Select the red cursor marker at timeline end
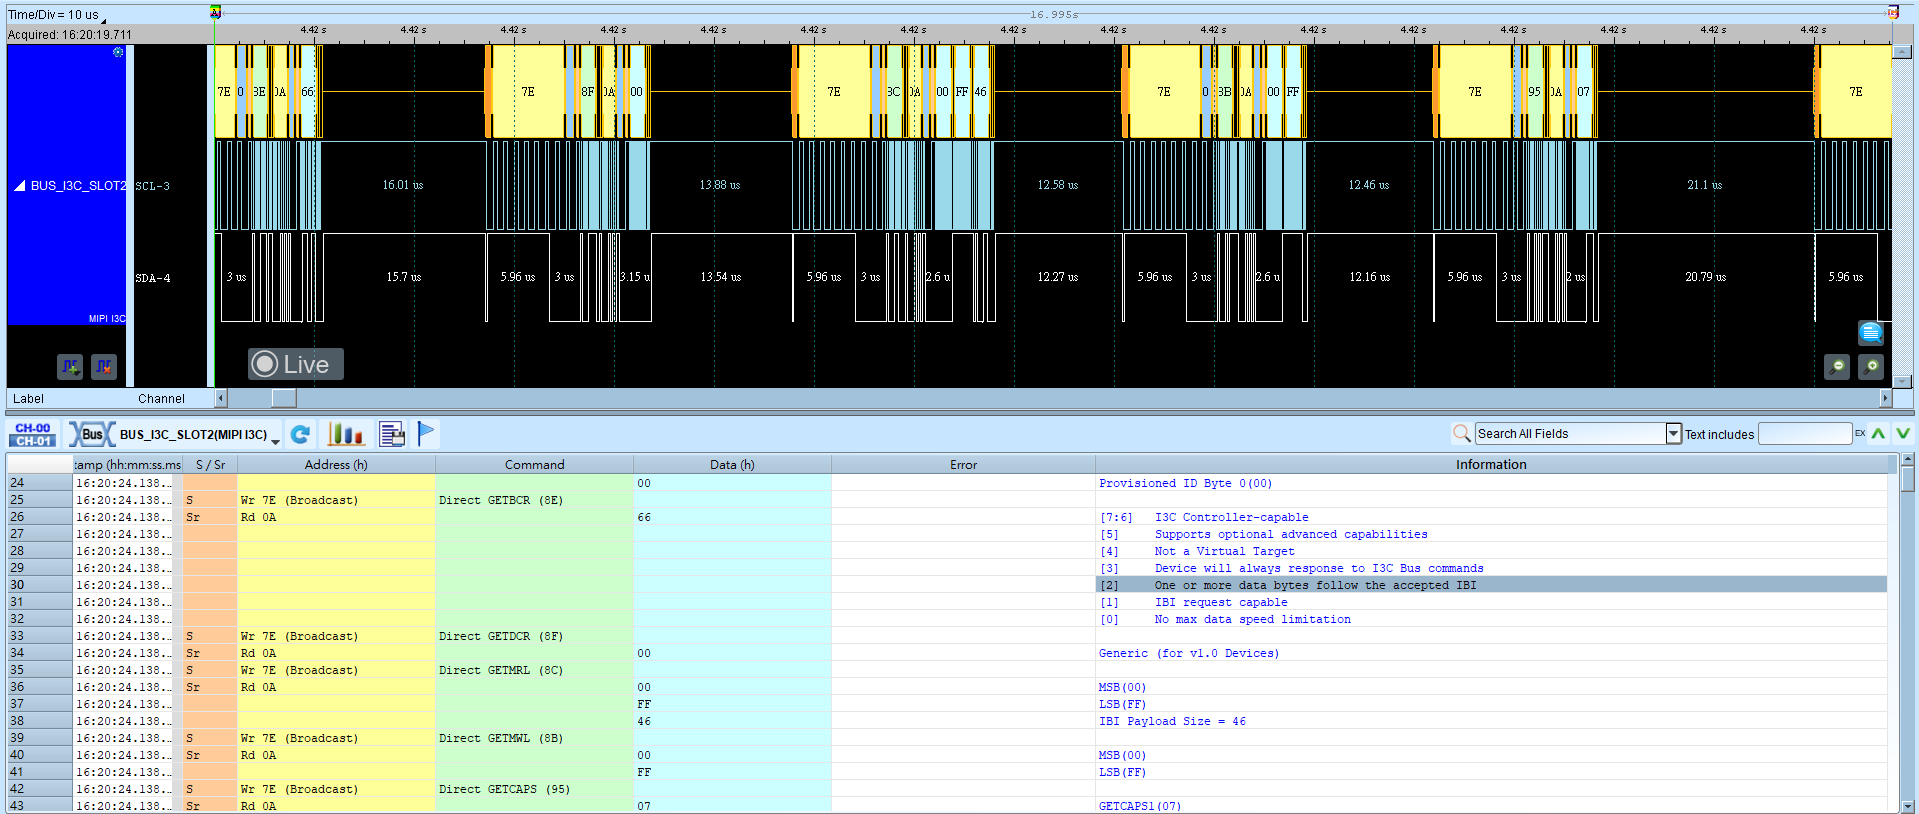 pyautogui.click(x=1892, y=13)
